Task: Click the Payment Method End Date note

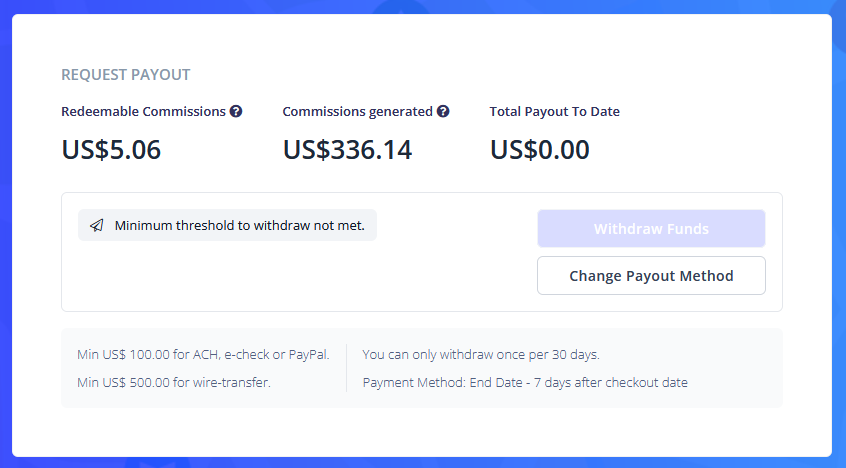Action: click(x=525, y=383)
